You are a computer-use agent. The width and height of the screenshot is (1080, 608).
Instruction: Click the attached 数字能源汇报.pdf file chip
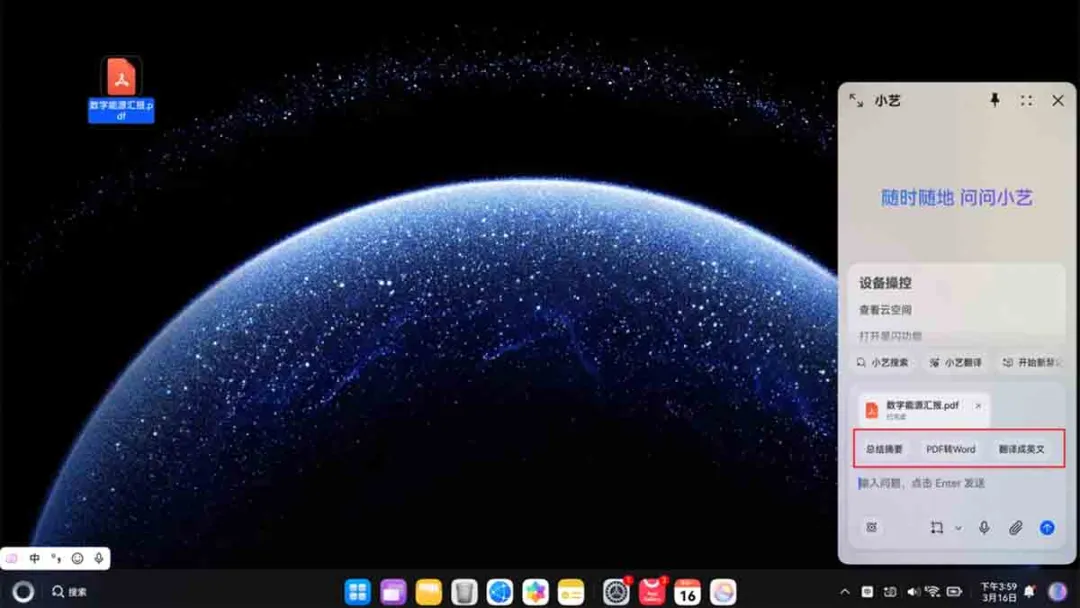coord(923,410)
